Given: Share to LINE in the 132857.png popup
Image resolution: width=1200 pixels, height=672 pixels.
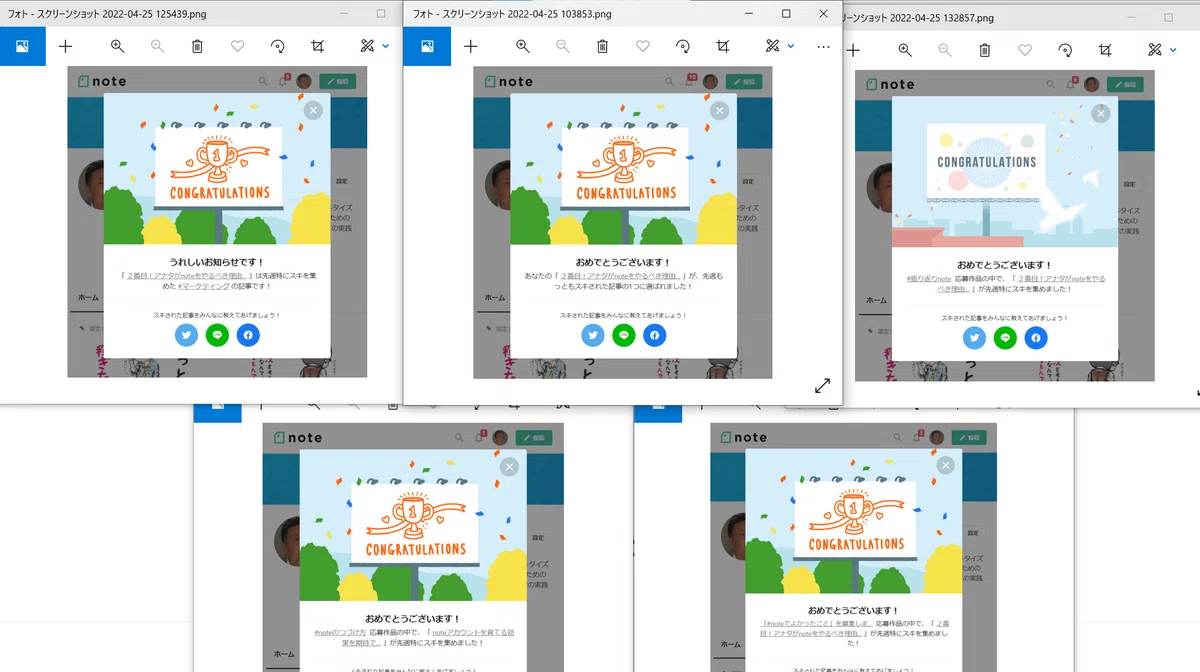Looking at the screenshot, I should [1005, 338].
